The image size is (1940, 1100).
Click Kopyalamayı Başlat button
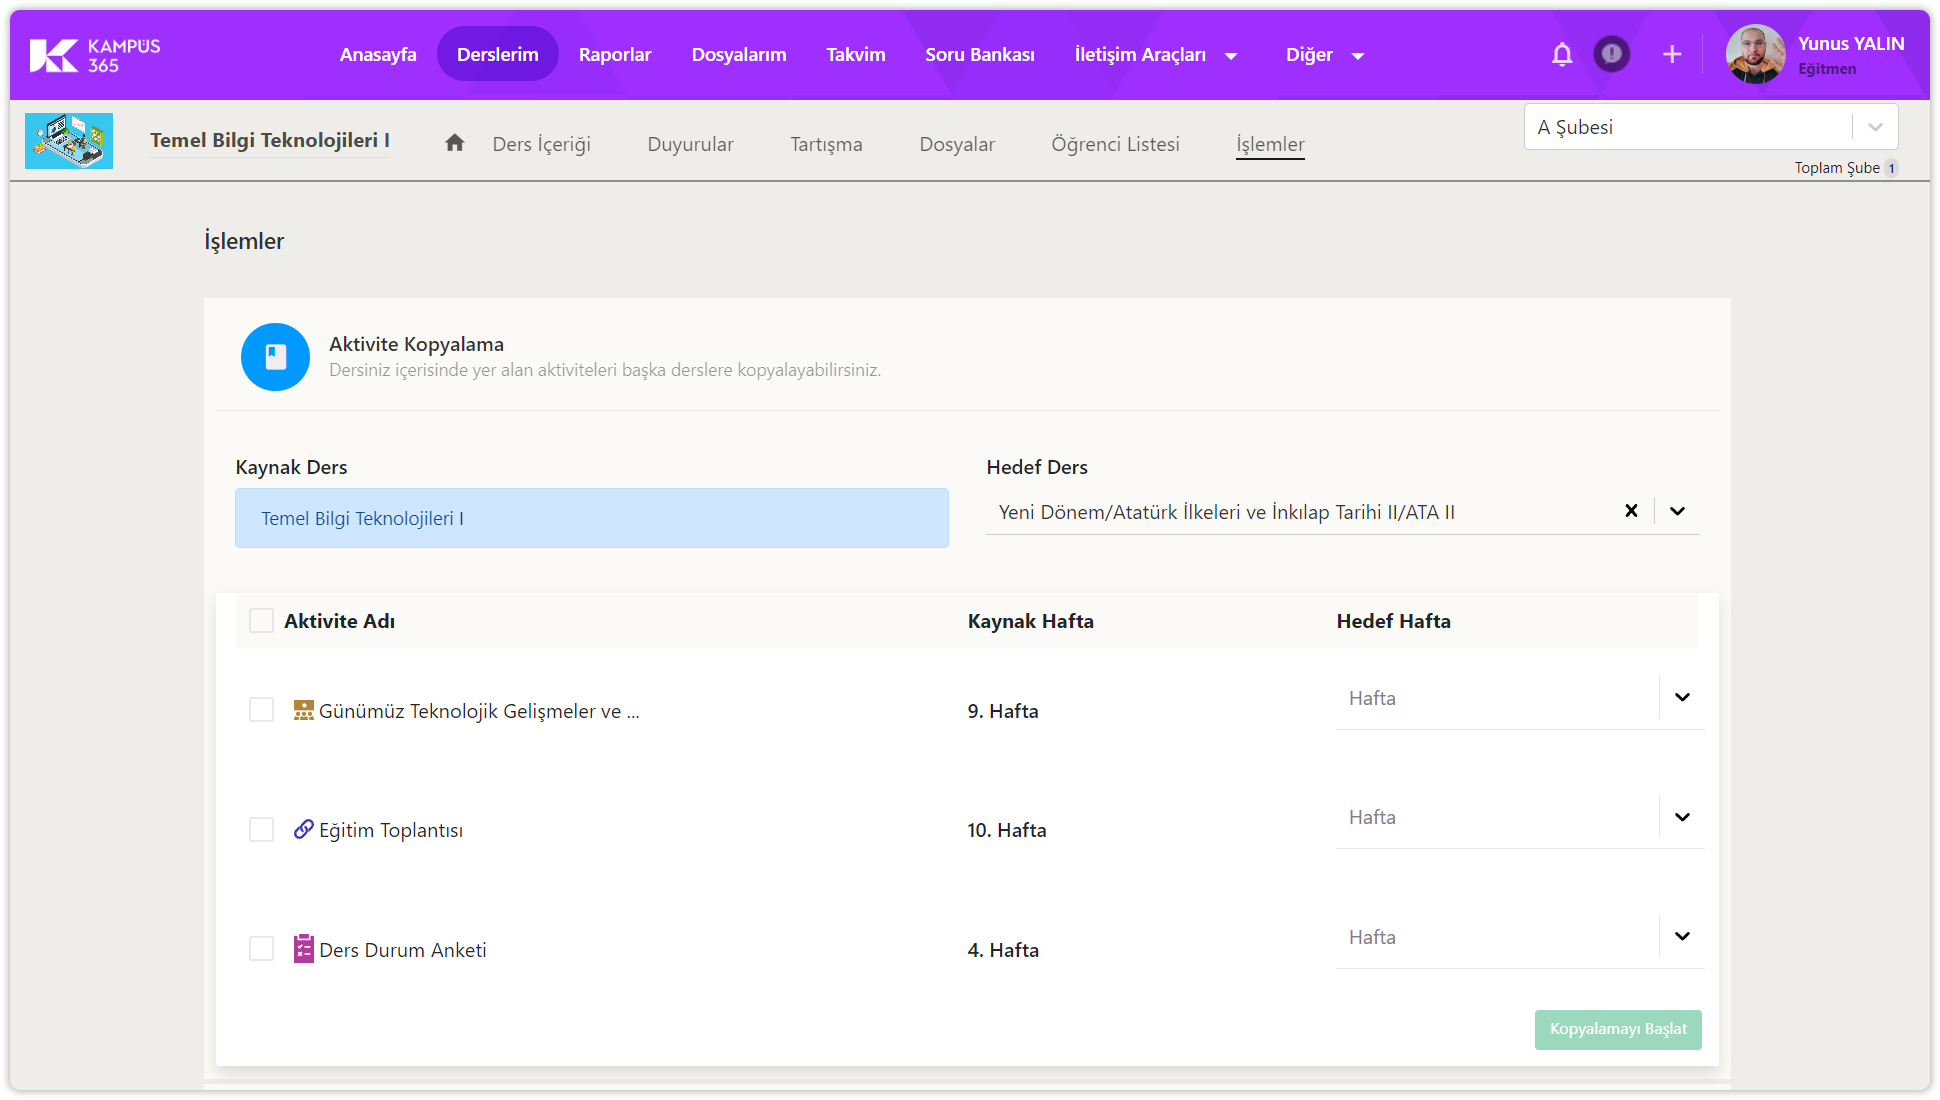(1618, 1029)
